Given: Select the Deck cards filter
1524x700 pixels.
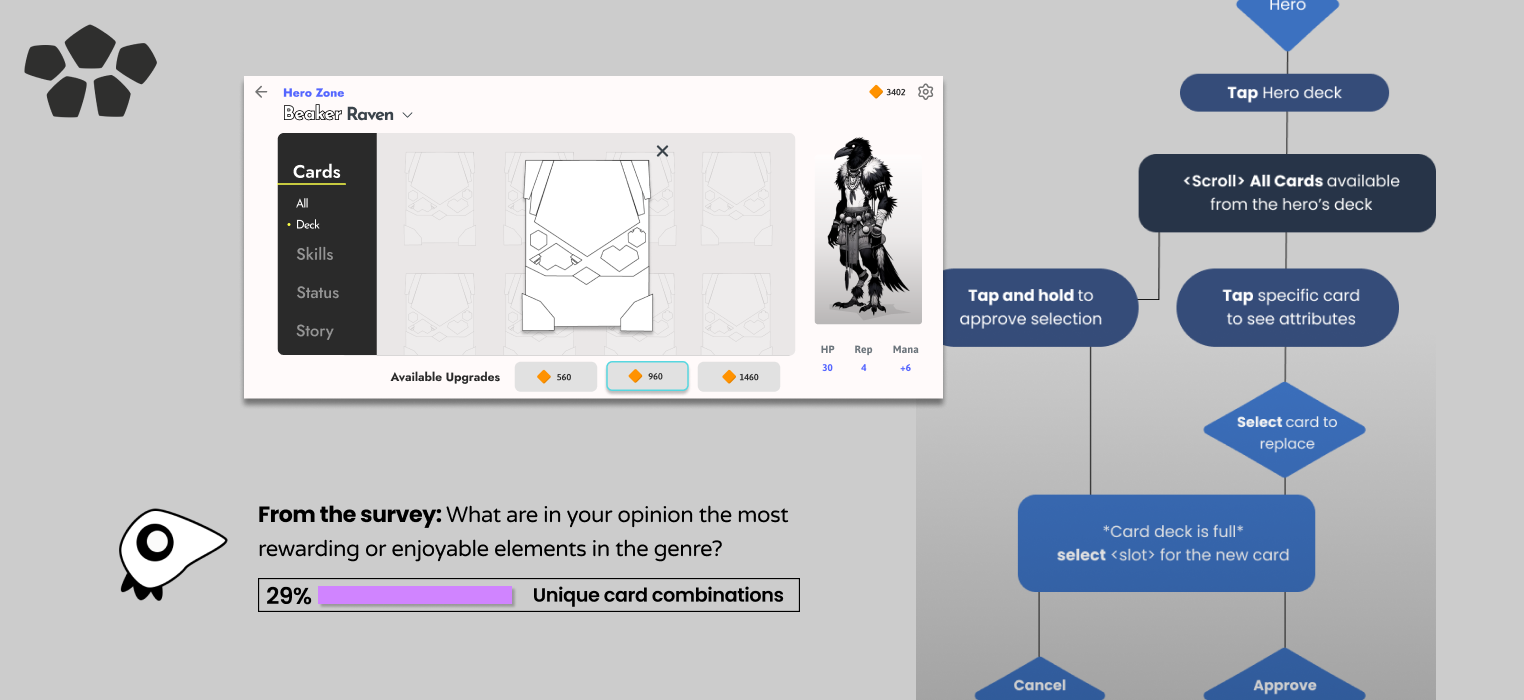Looking at the screenshot, I should pos(307,225).
